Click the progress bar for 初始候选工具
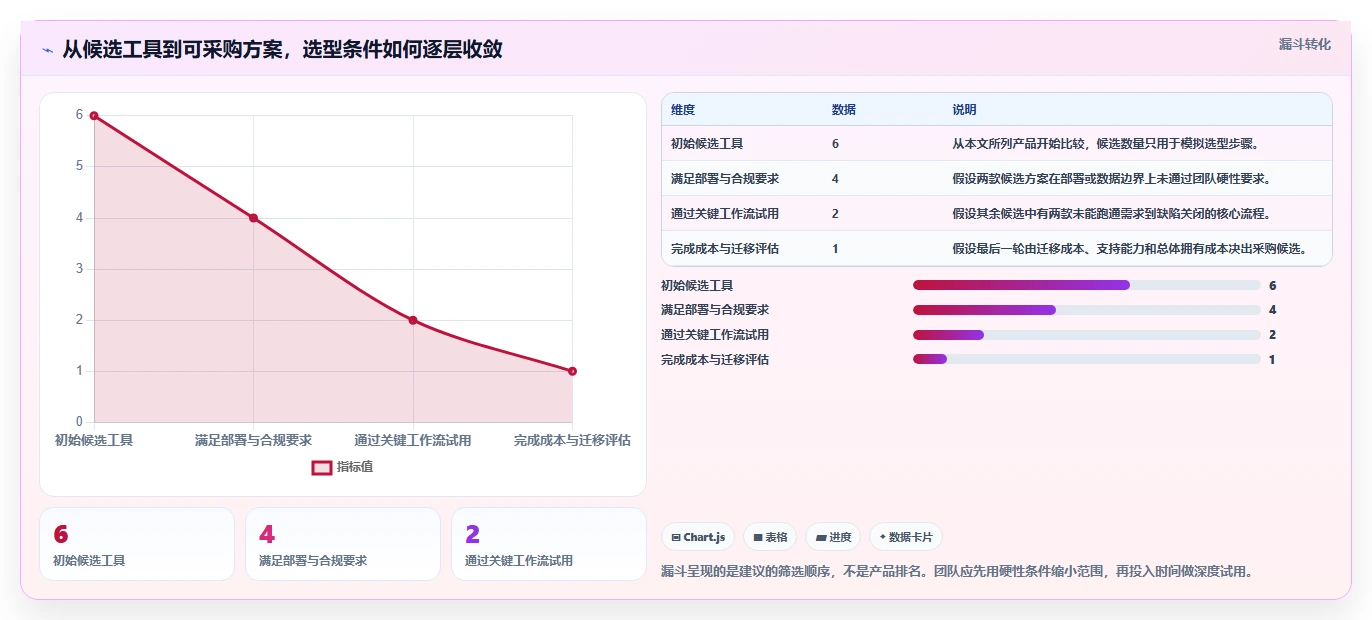The image size is (1372, 620). [x=1086, y=285]
